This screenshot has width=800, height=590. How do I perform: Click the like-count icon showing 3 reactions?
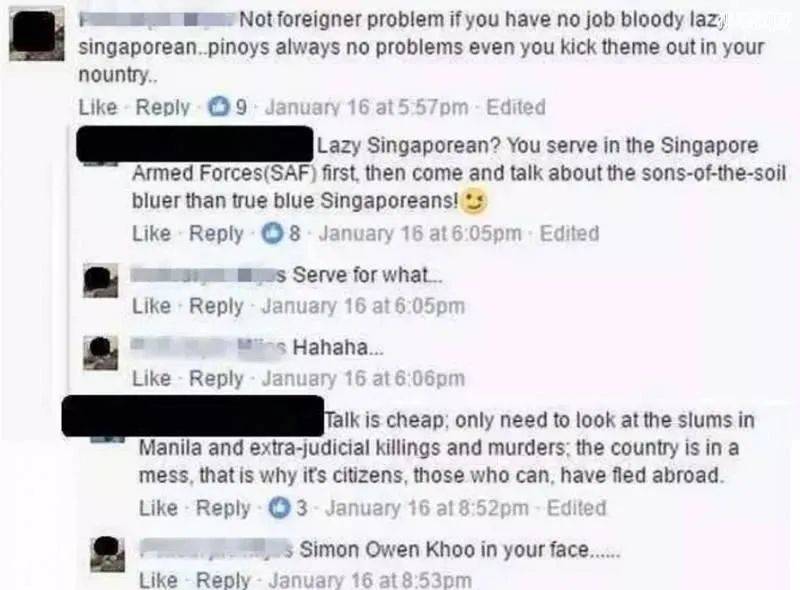pyautogui.click(x=280, y=508)
